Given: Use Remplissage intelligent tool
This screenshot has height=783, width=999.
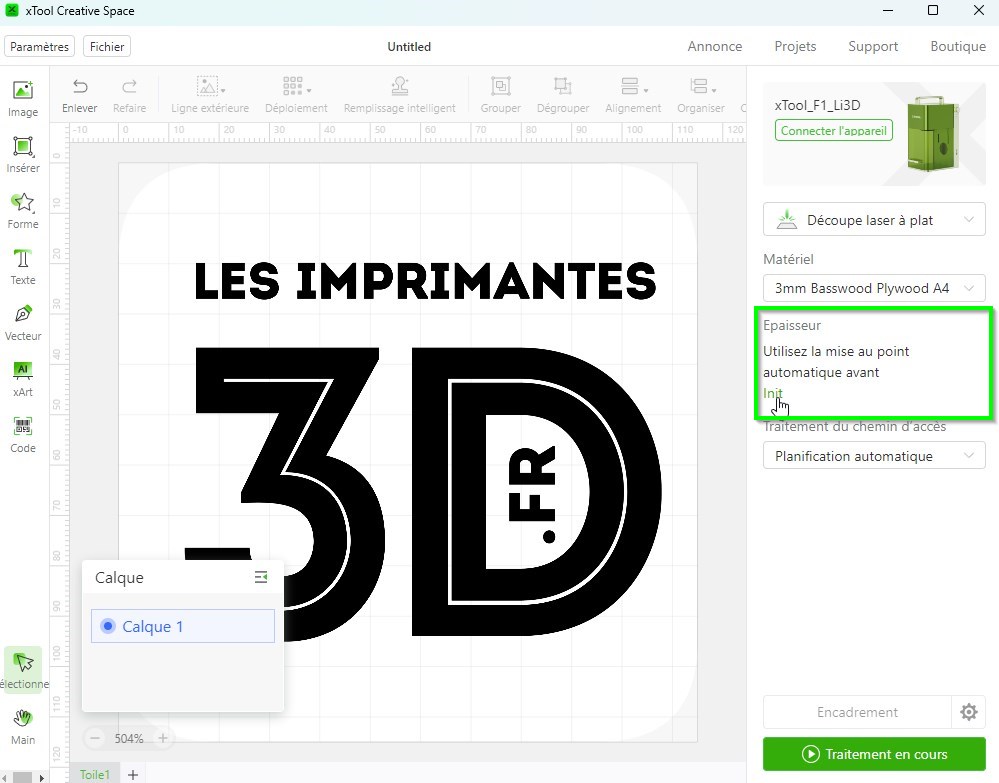Looking at the screenshot, I should 399,96.
